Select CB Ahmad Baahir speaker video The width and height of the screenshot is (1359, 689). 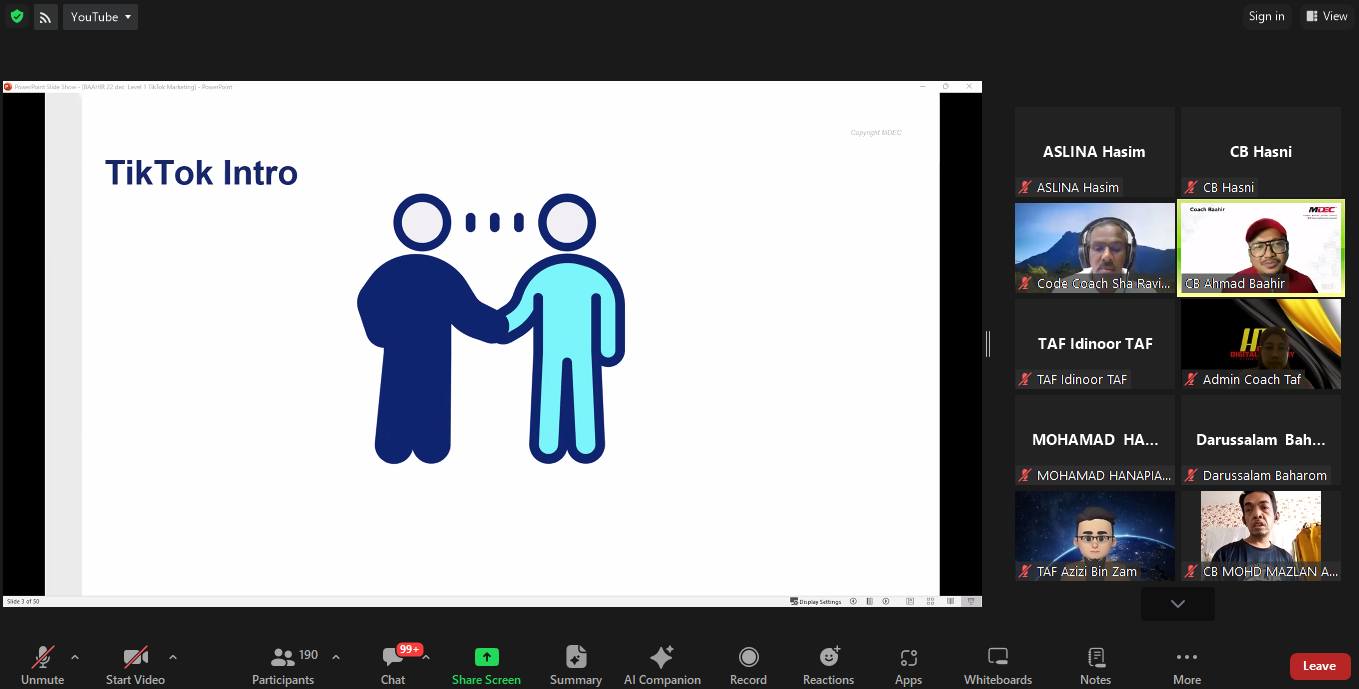1261,248
